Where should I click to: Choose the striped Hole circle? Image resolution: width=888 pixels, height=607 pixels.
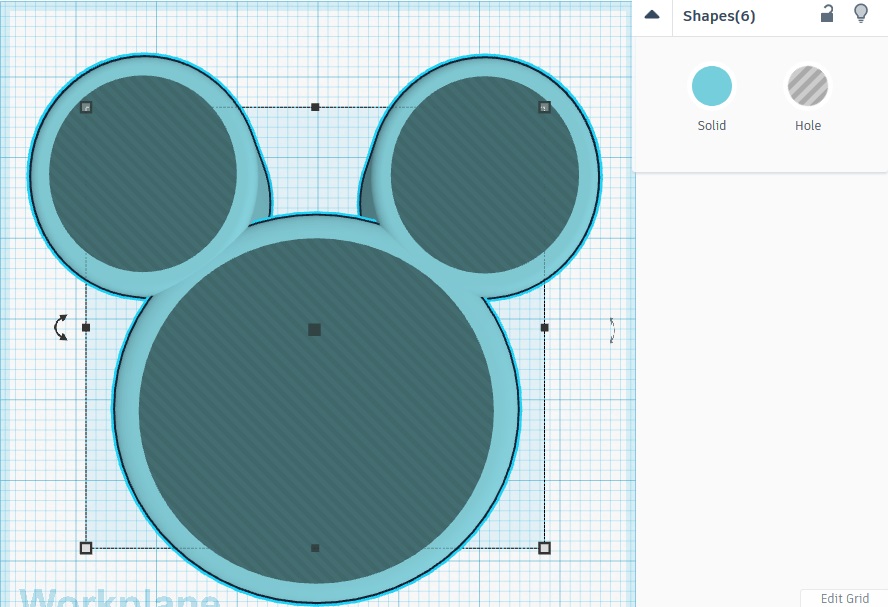[808, 86]
